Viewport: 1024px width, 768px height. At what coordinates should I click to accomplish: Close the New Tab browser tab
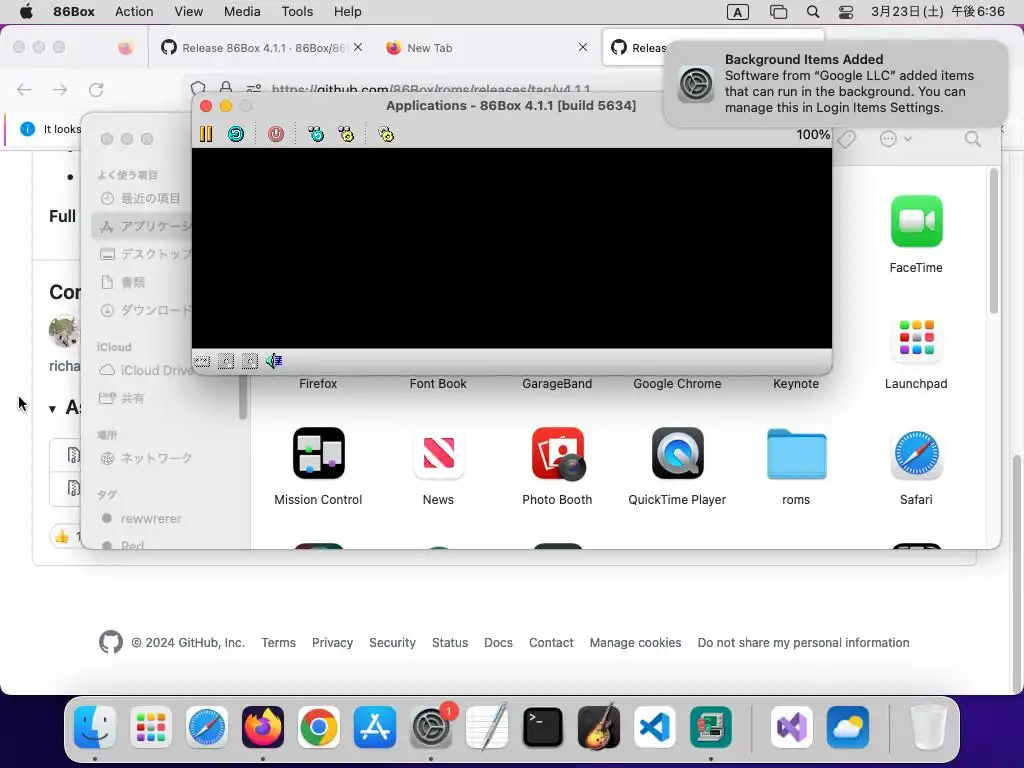coord(583,47)
